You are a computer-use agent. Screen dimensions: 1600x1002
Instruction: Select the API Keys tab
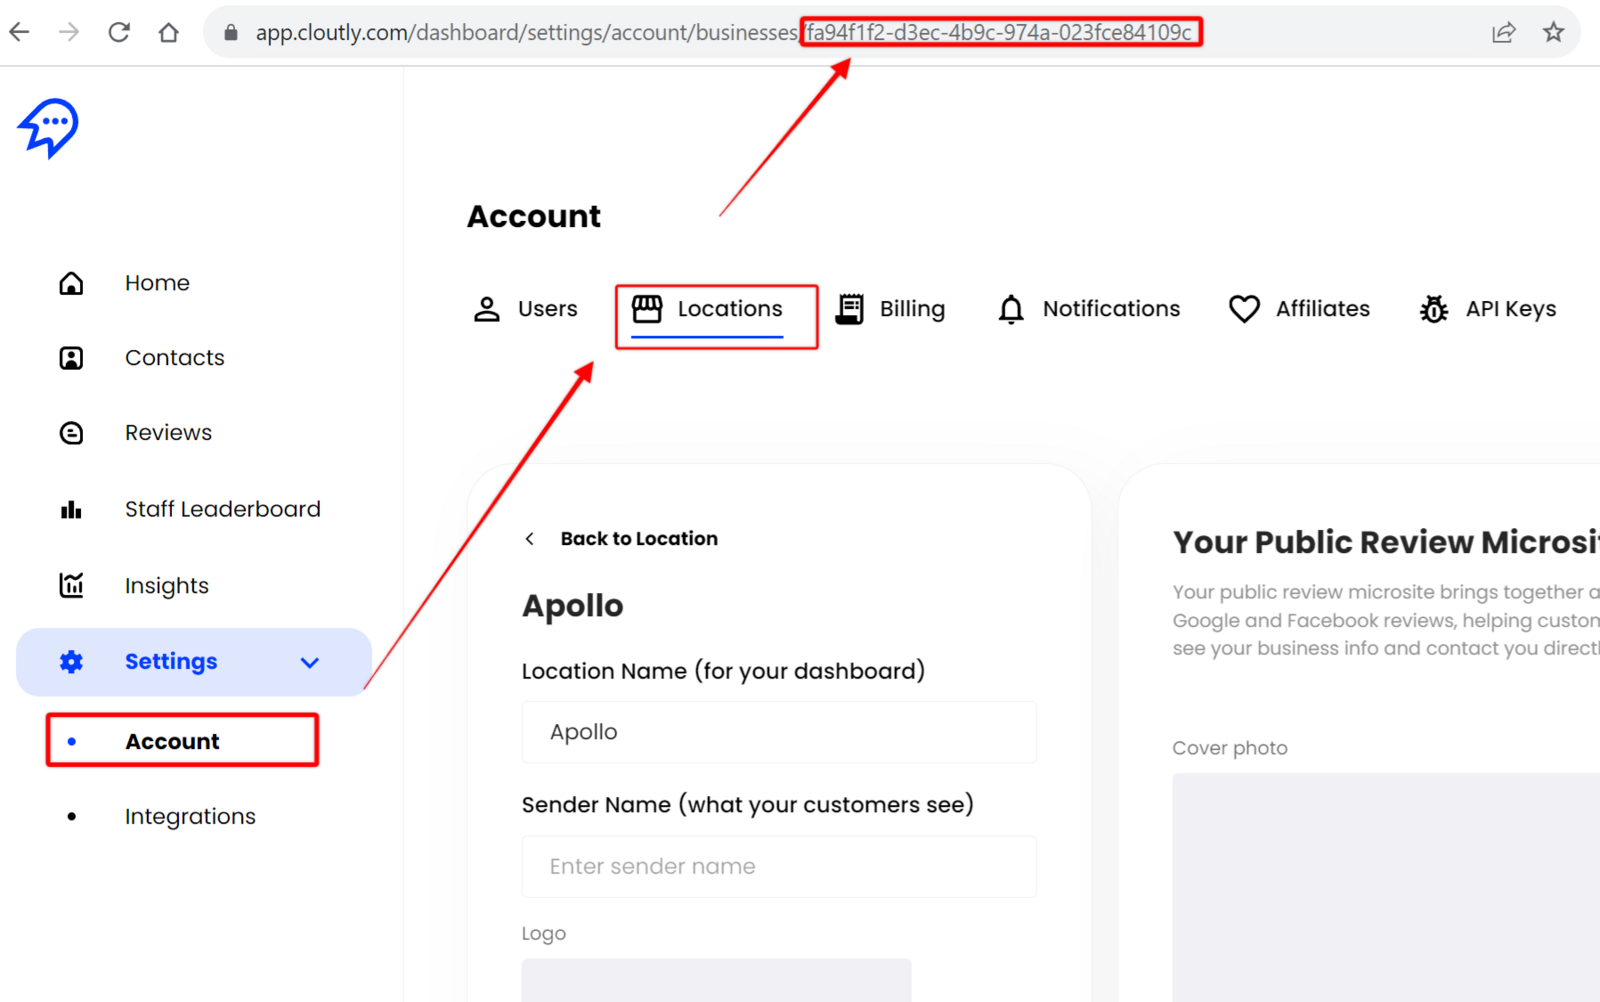pyautogui.click(x=1488, y=309)
